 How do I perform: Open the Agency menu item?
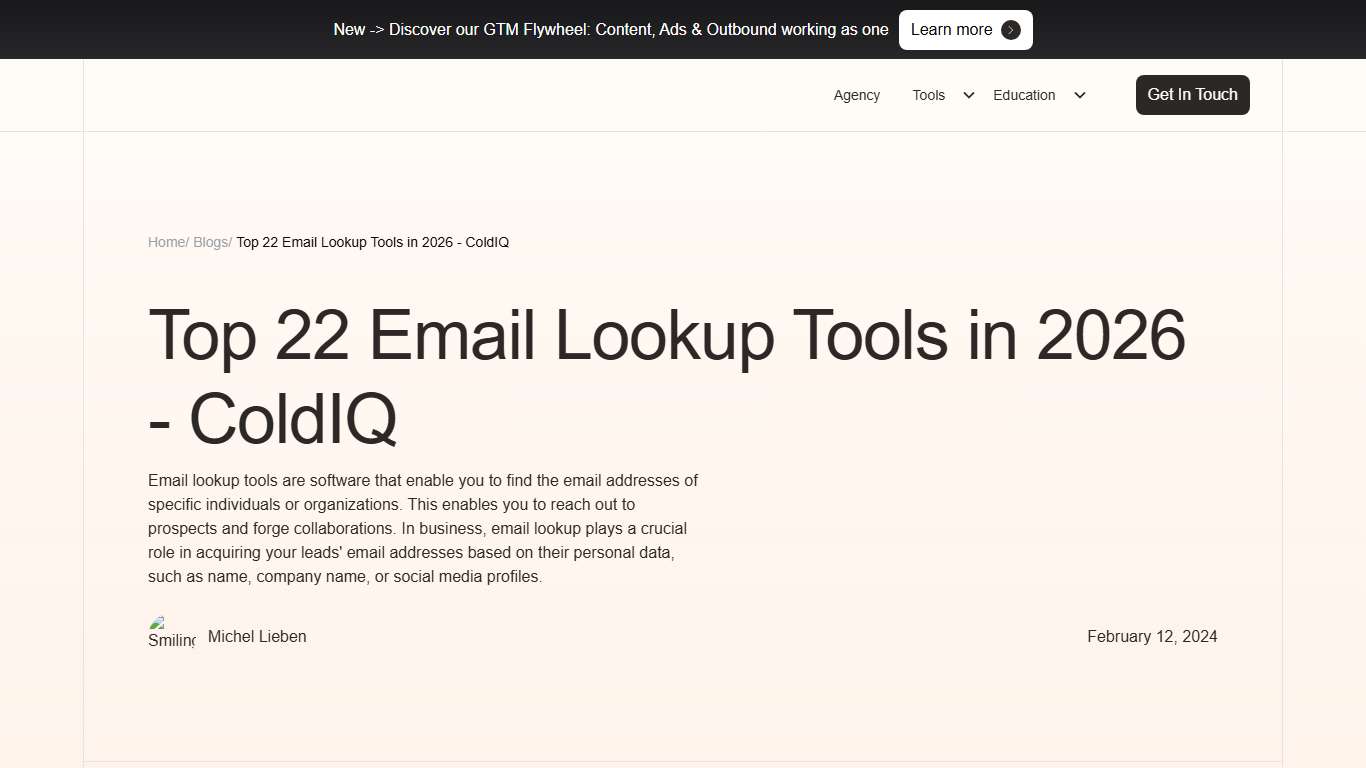(856, 95)
